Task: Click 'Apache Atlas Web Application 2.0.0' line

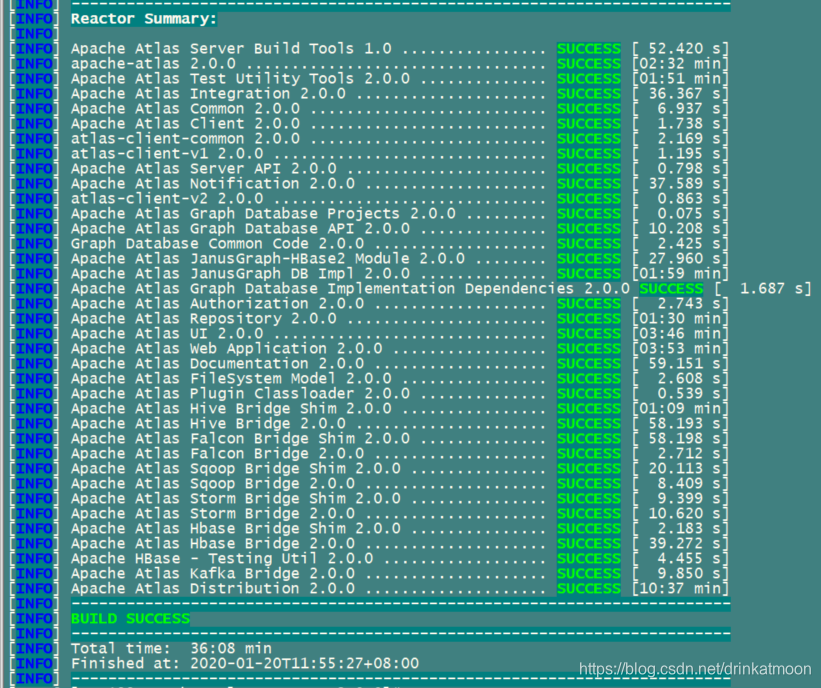Action: point(227,349)
